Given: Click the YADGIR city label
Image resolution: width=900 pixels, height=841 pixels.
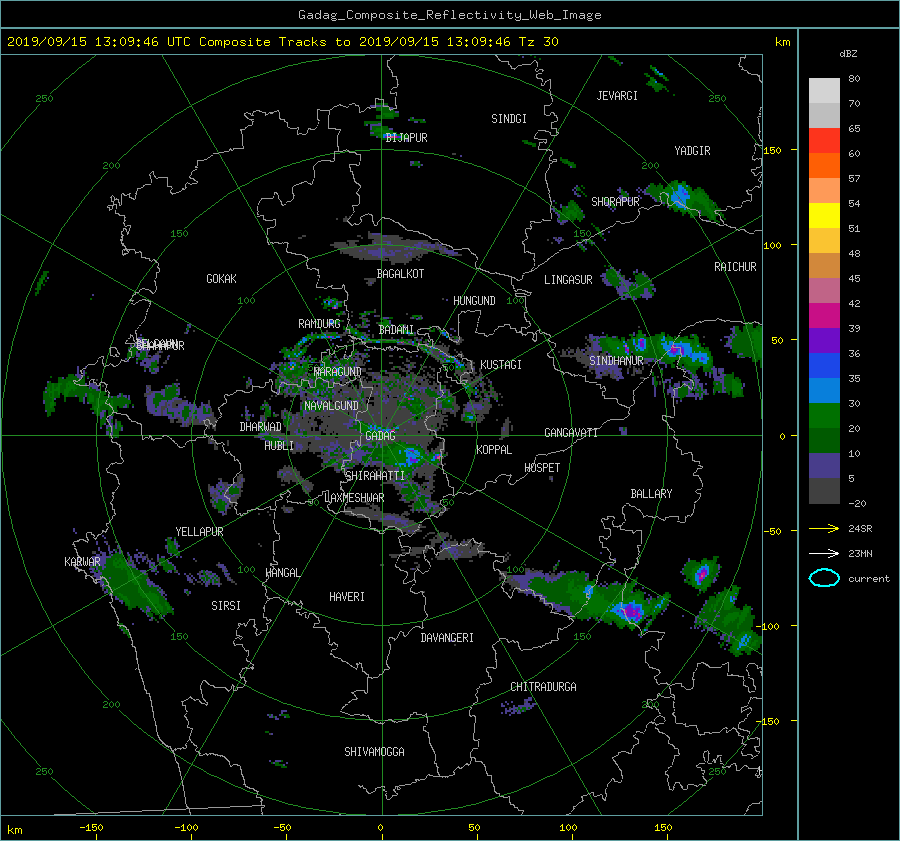Looking at the screenshot, I should pos(692,151).
